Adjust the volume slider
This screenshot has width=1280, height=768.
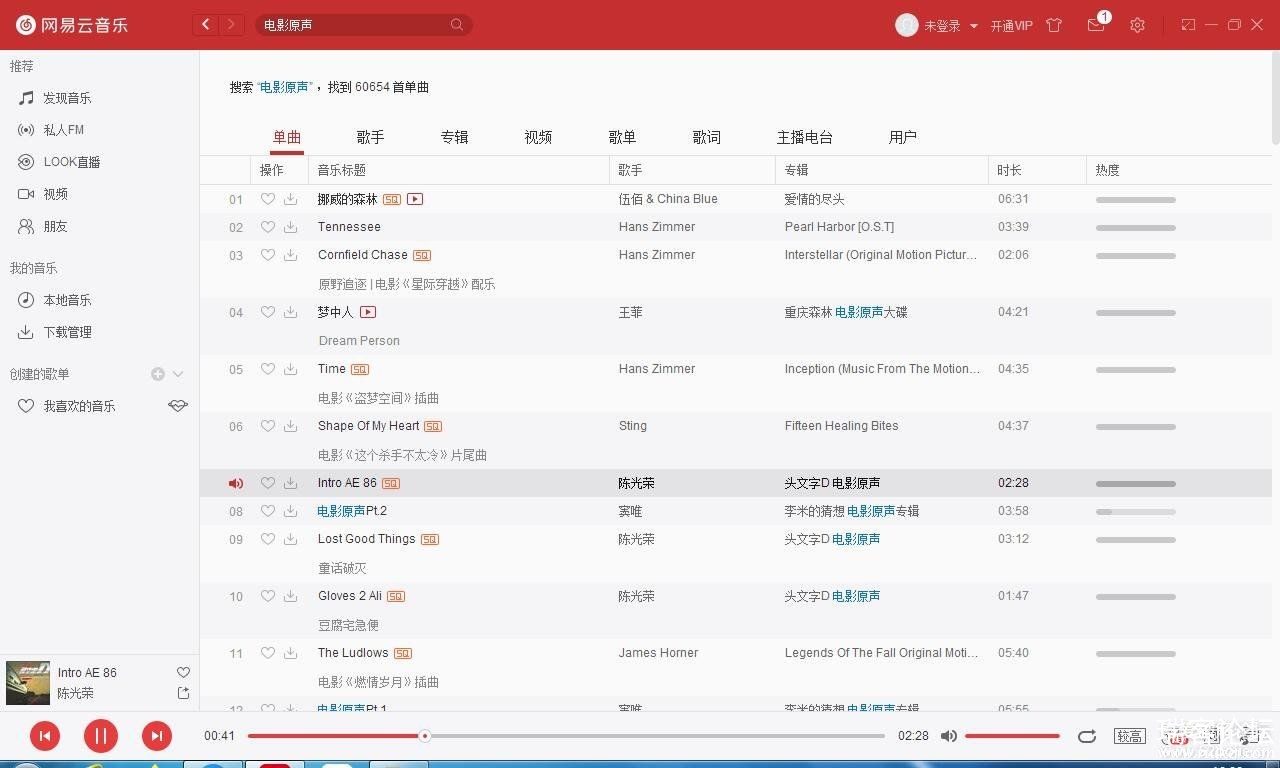click(1012, 736)
